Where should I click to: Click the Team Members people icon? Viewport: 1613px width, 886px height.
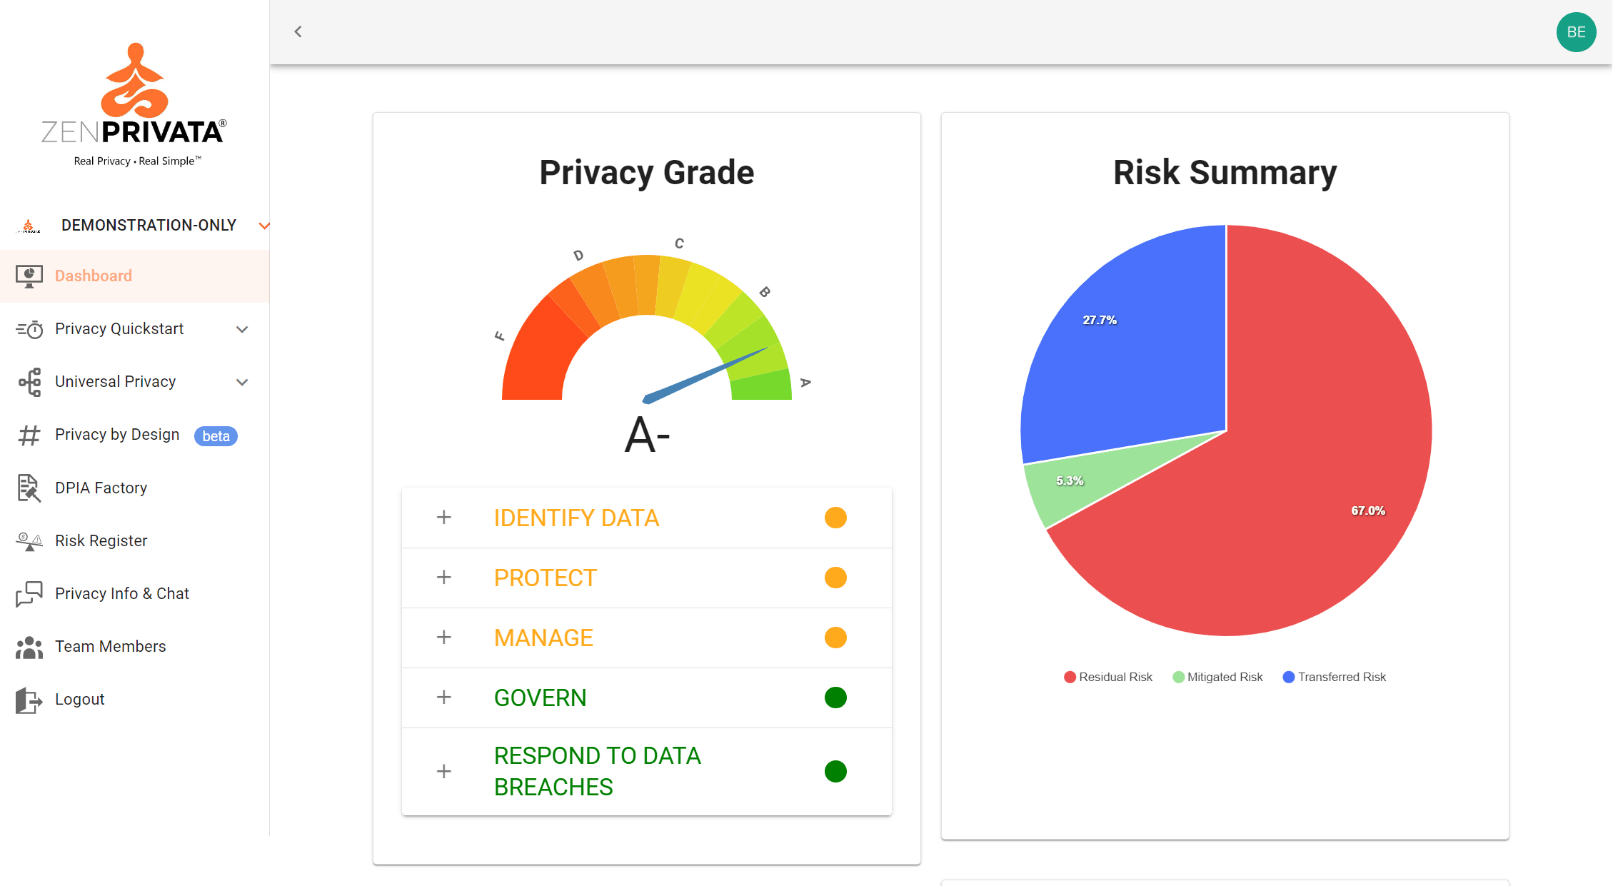(x=29, y=647)
